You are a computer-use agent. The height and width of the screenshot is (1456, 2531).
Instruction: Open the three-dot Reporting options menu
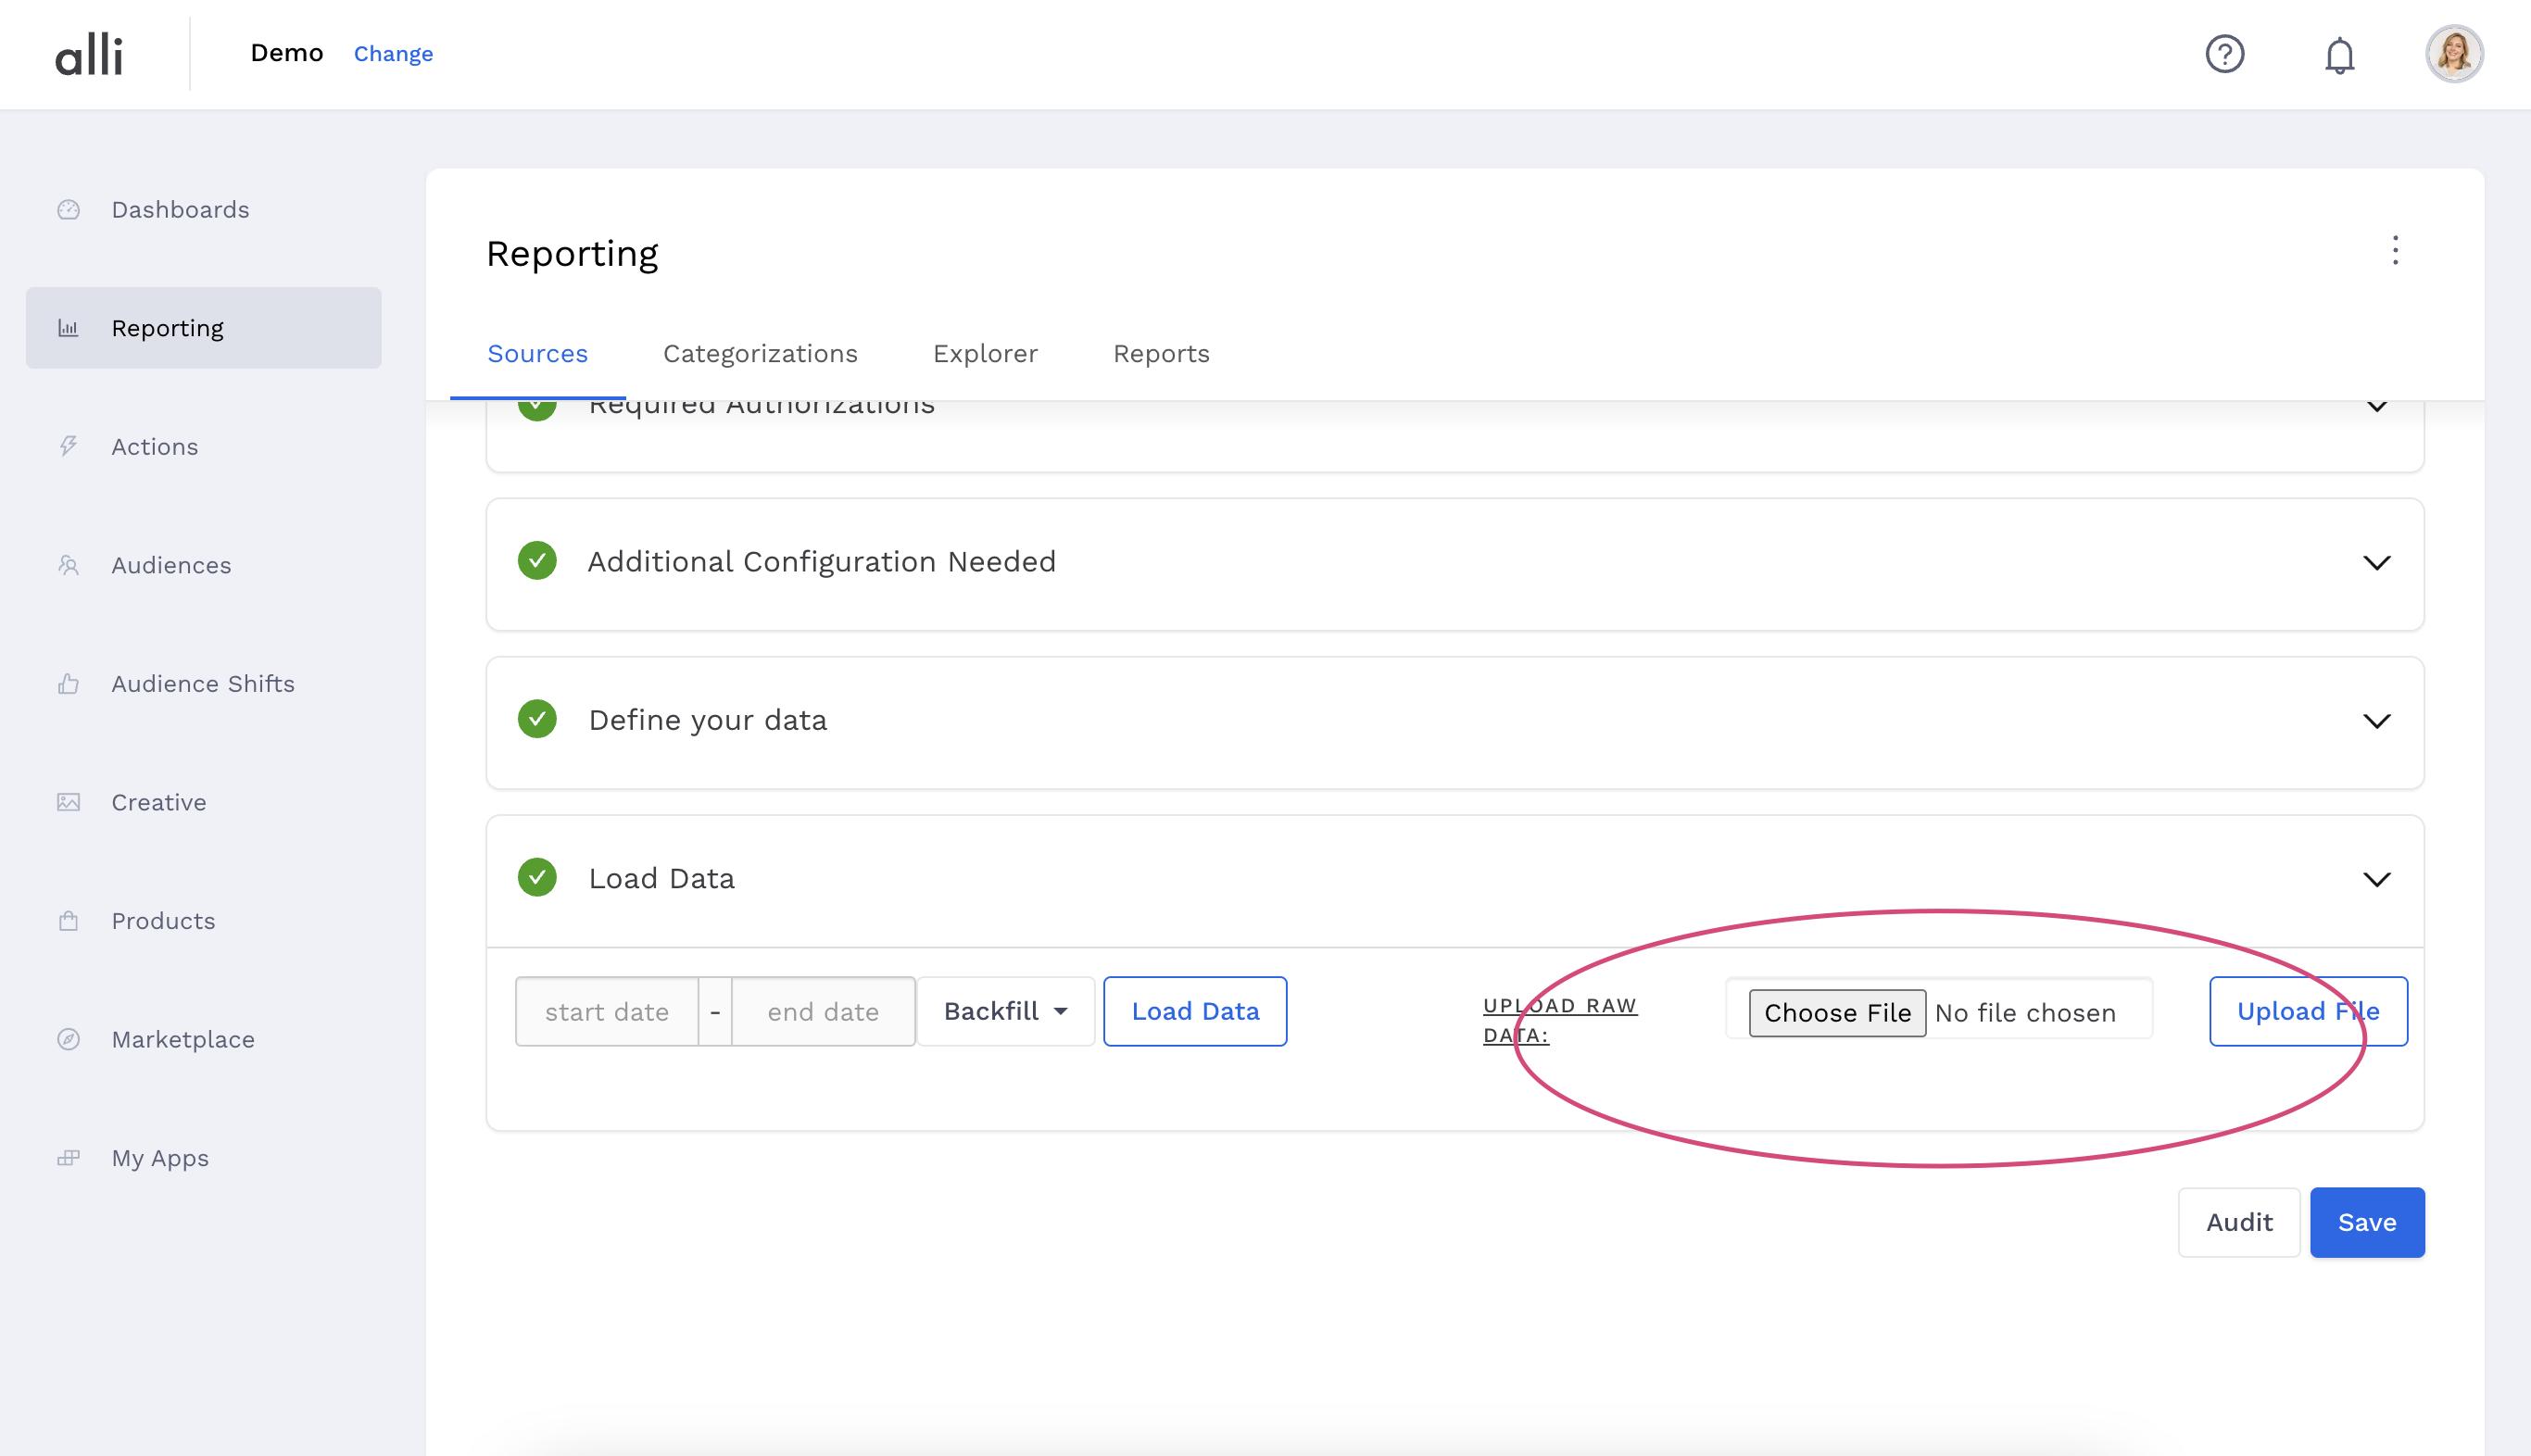click(x=2395, y=250)
